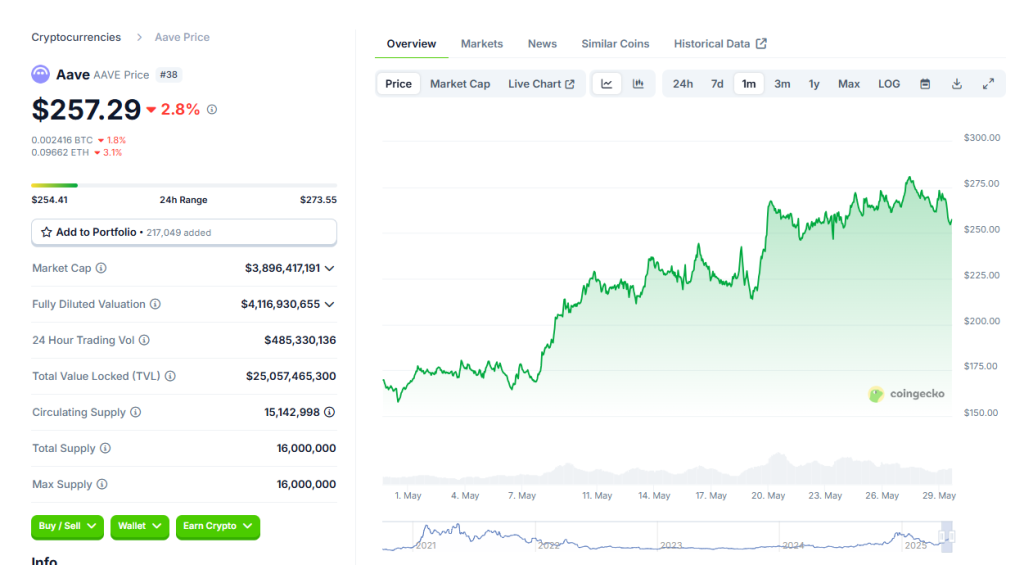The width and height of the screenshot is (1024, 565).
Task: Set chart range to 24h
Action: 683,84
